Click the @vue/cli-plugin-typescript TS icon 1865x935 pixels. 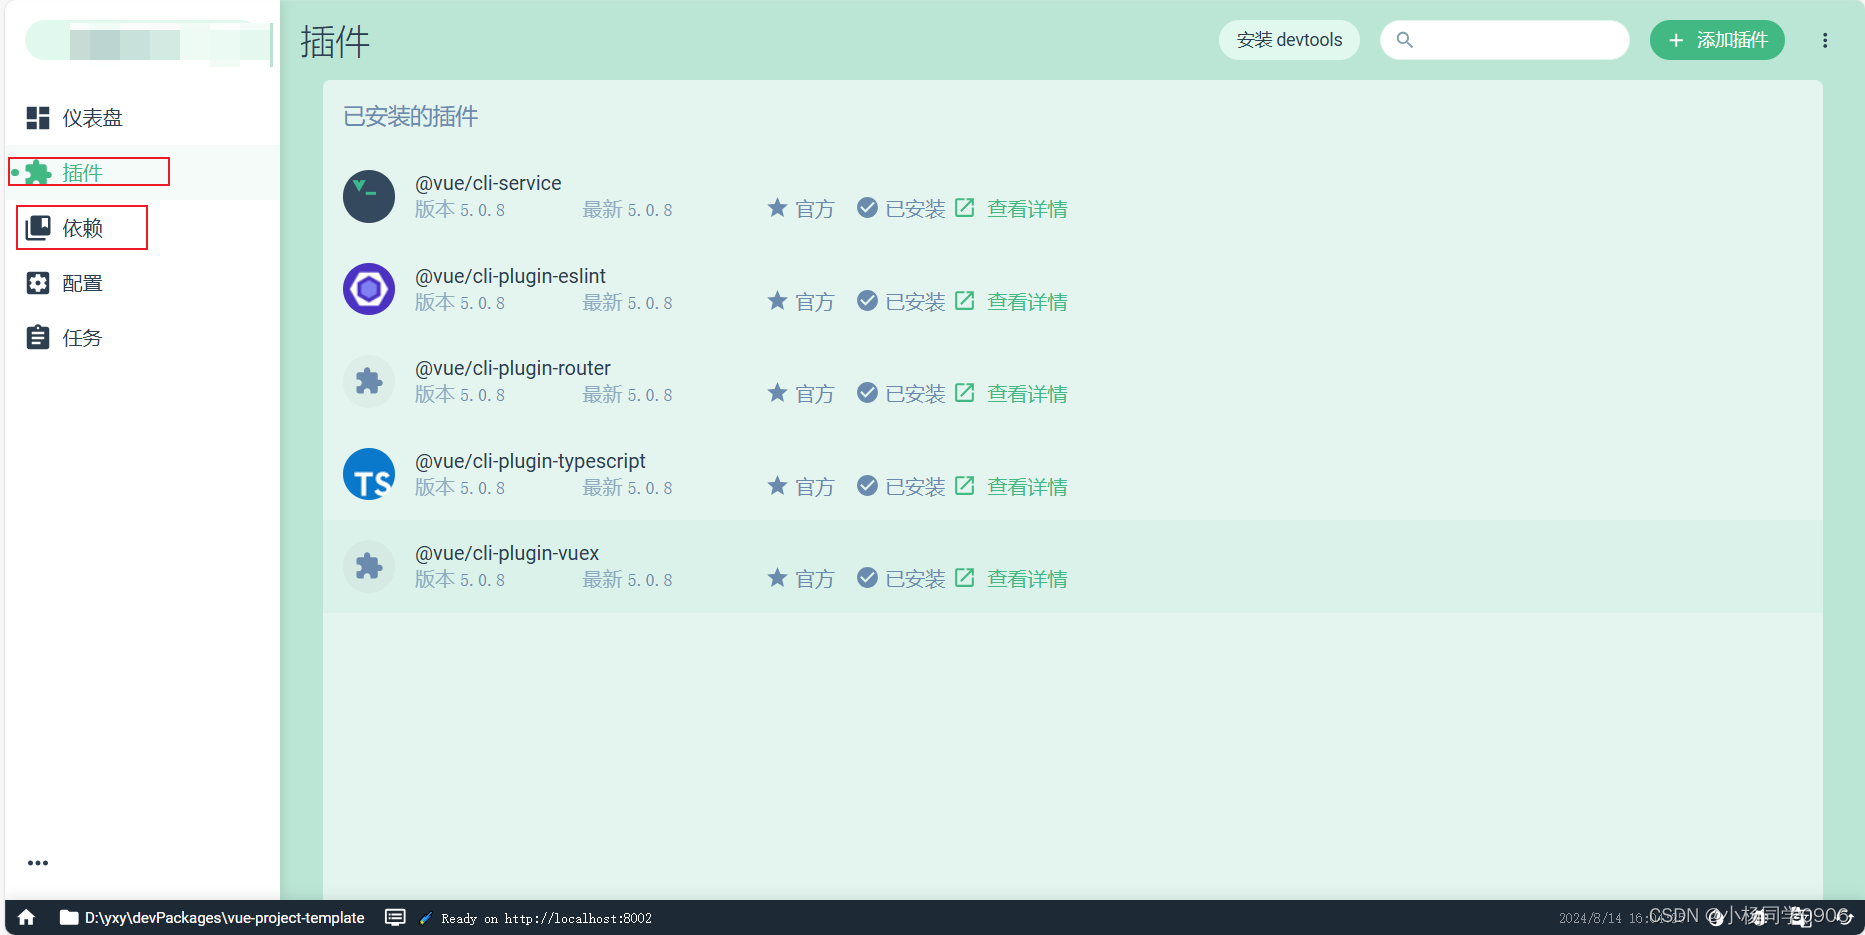coord(369,474)
